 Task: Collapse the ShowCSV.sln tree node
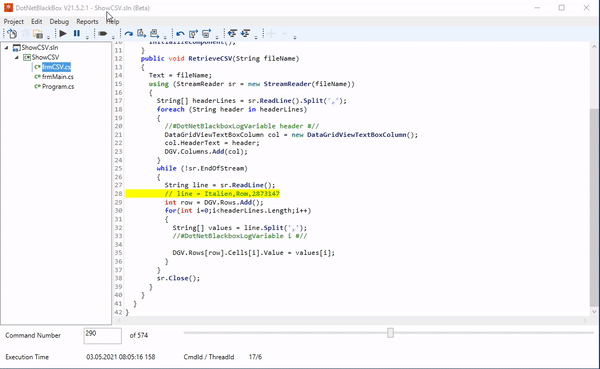pos(7,47)
